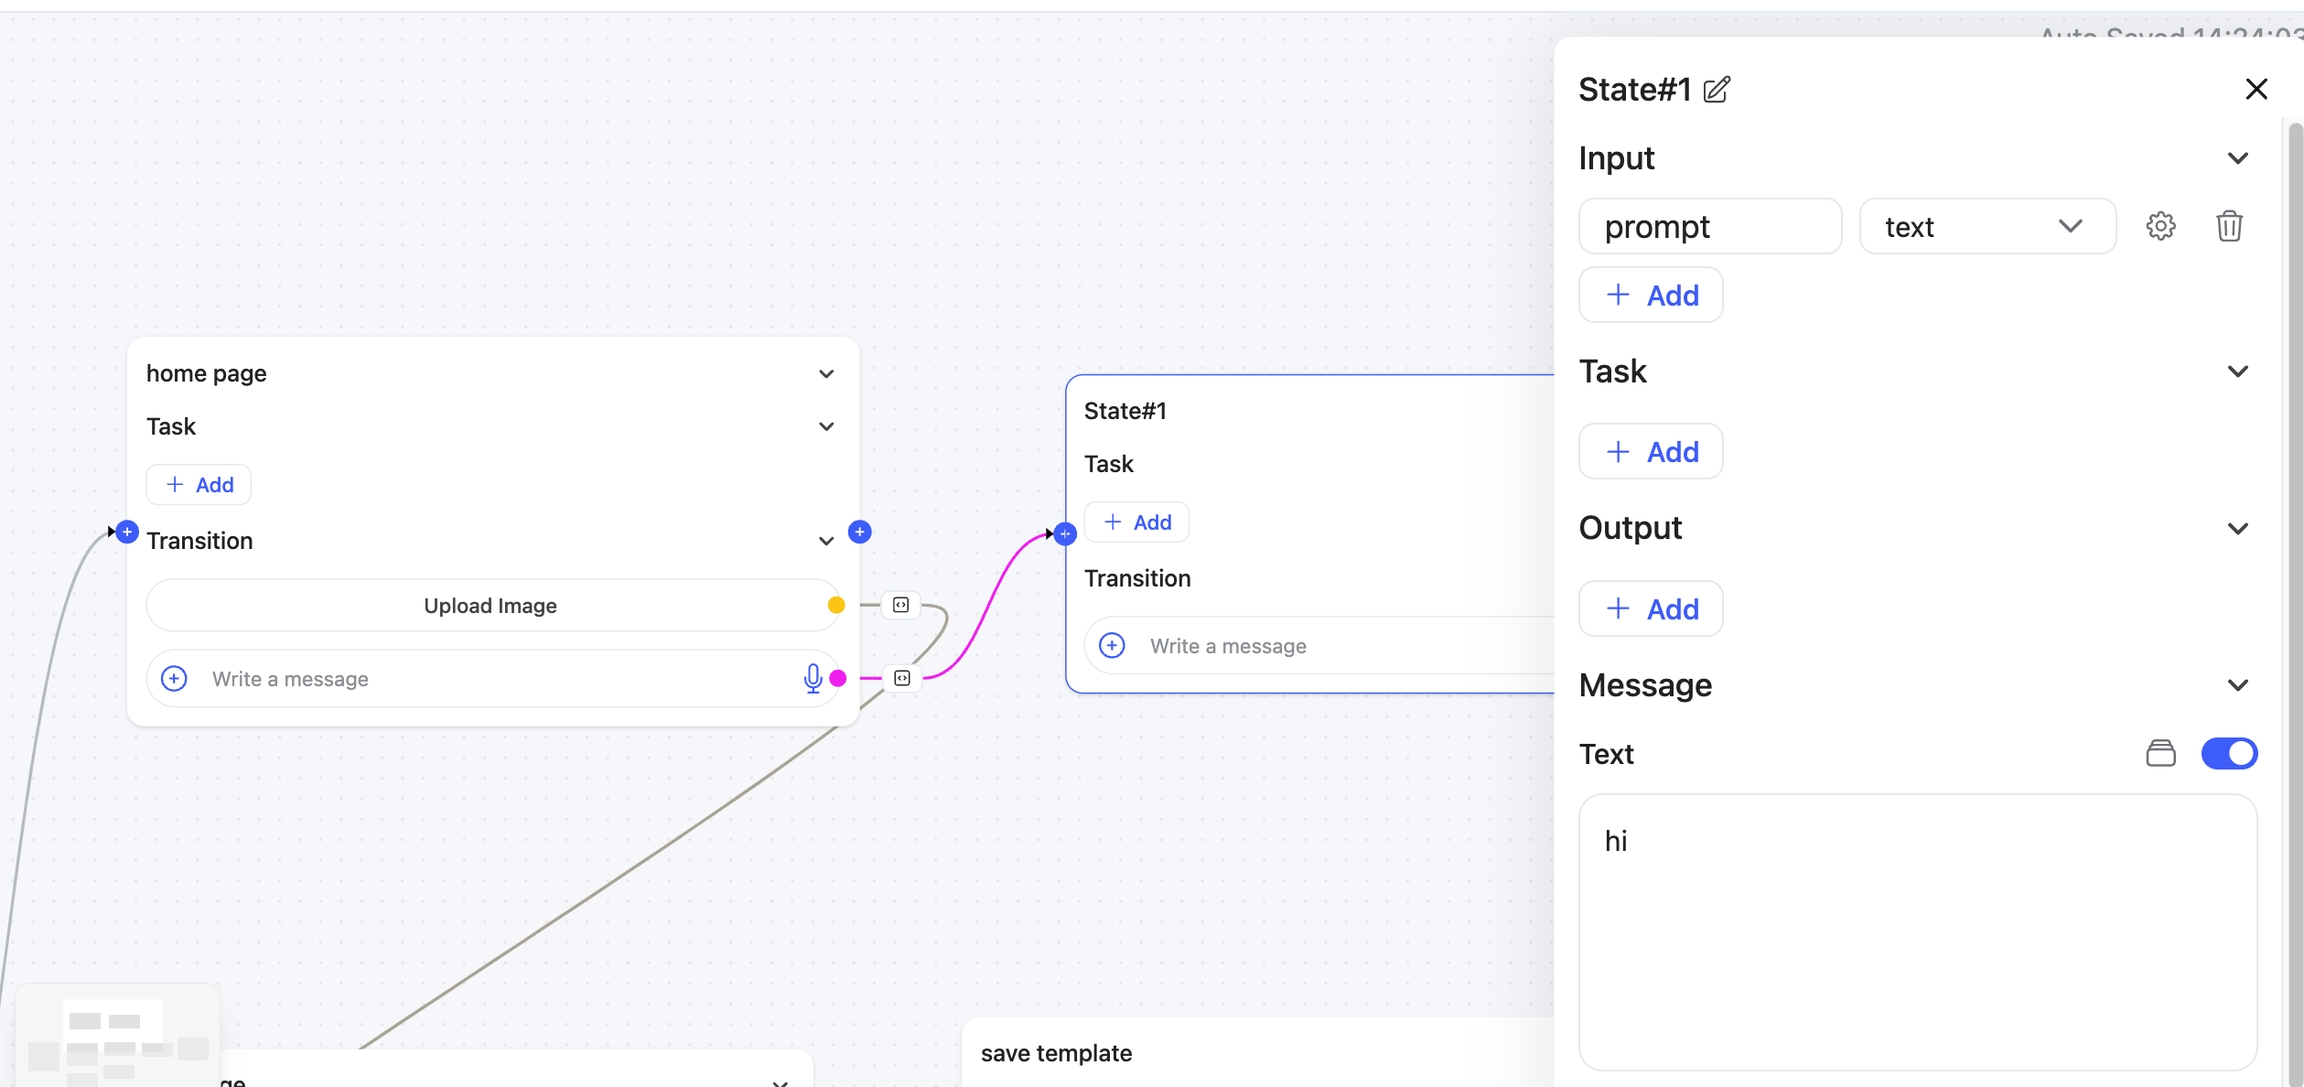Click the edge icon after Upload Image
The height and width of the screenshot is (1087, 2304).
click(x=900, y=605)
